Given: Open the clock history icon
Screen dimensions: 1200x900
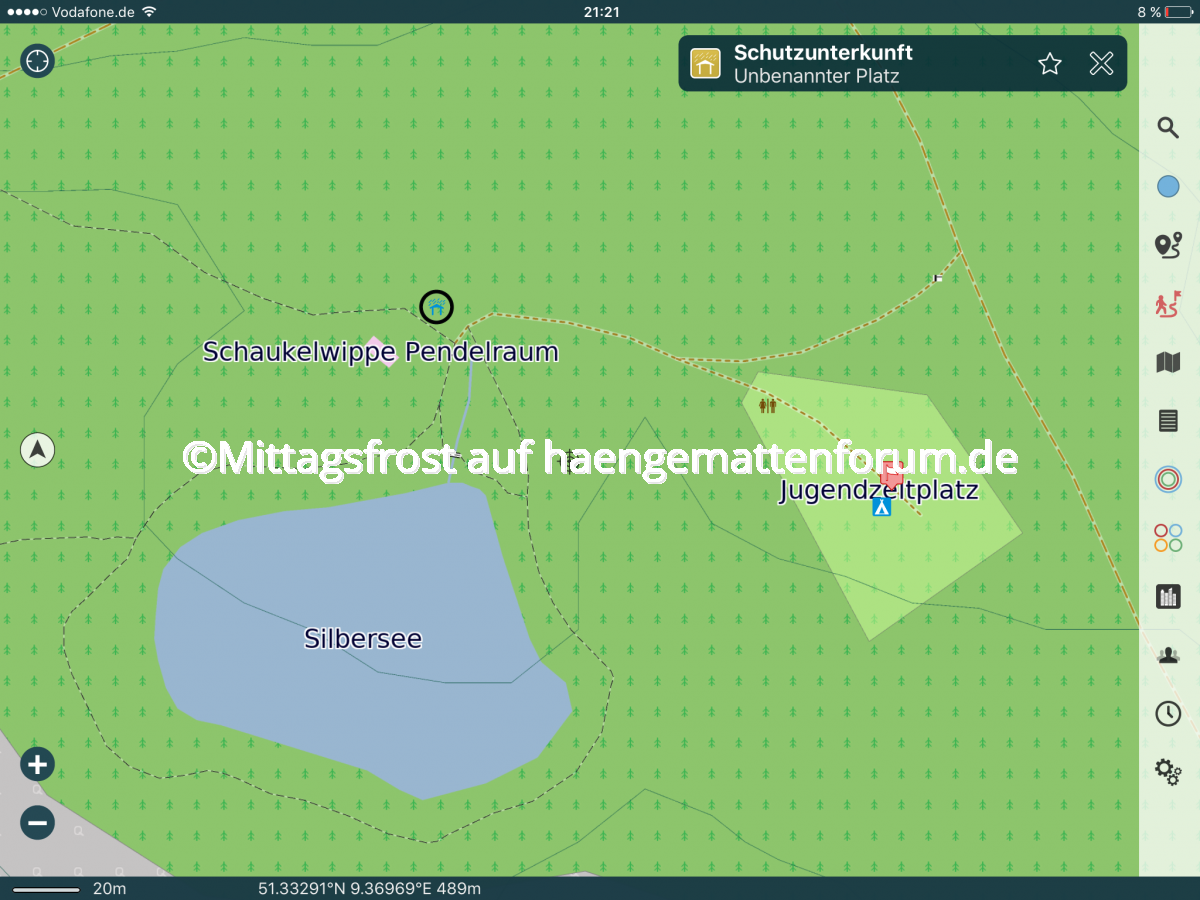Looking at the screenshot, I should coord(1167,714).
